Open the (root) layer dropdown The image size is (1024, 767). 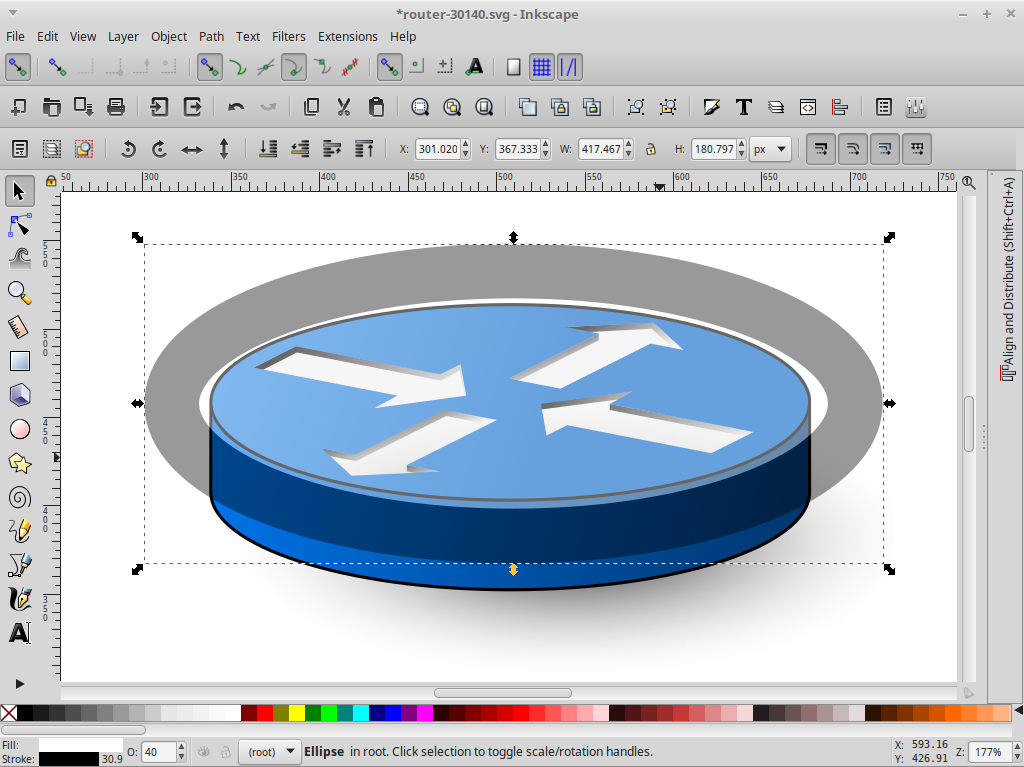click(270, 751)
